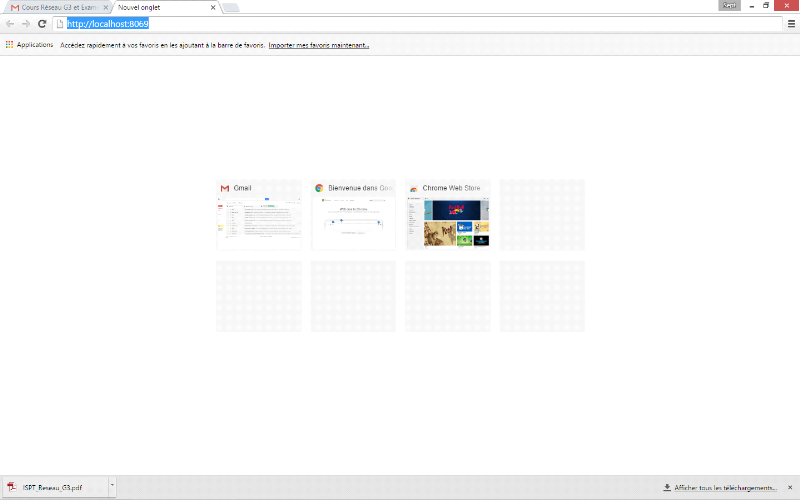Screen dimensions: 800x500
Task: Open the Chrome hamburger menu
Action: [x=791, y=24]
